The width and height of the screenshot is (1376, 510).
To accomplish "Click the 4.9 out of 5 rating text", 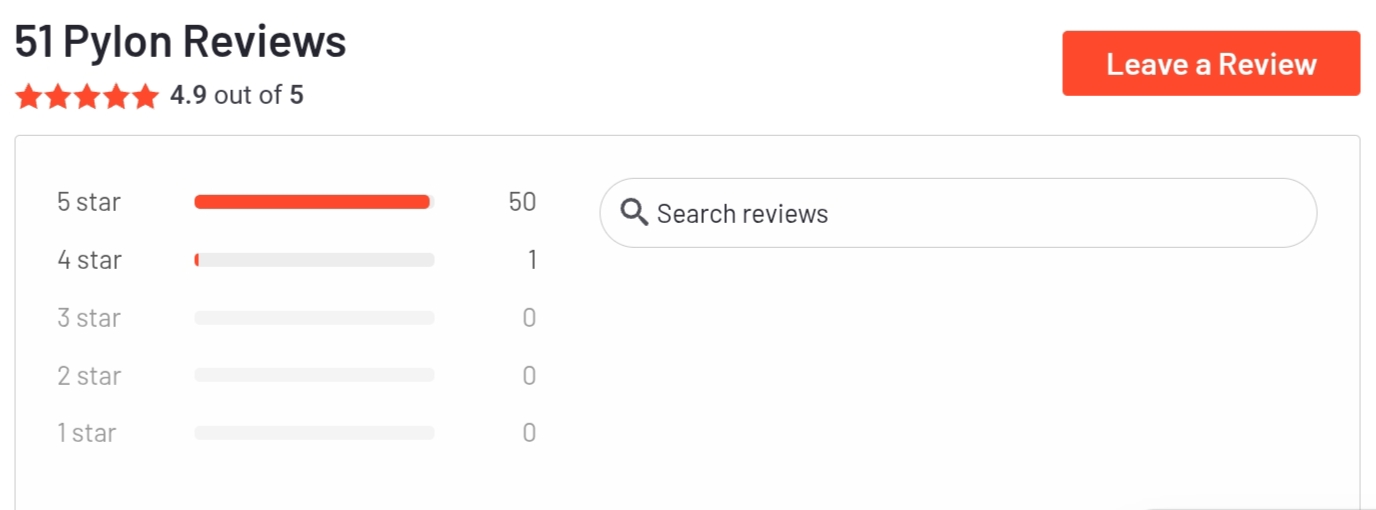I will click(x=237, y=96).
